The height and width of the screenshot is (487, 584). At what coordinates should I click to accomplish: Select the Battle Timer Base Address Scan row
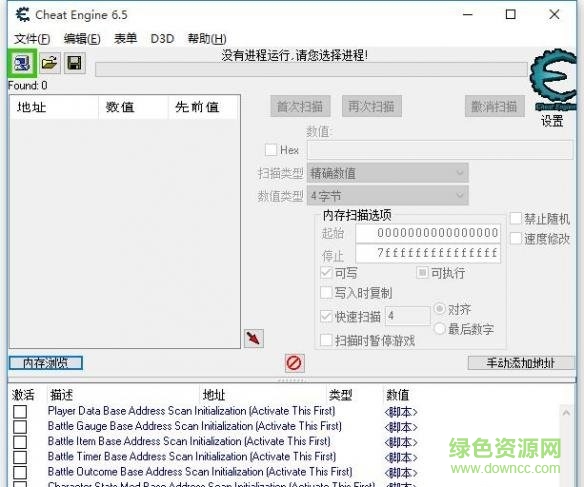pyautogui.click(x=192, y=457)
